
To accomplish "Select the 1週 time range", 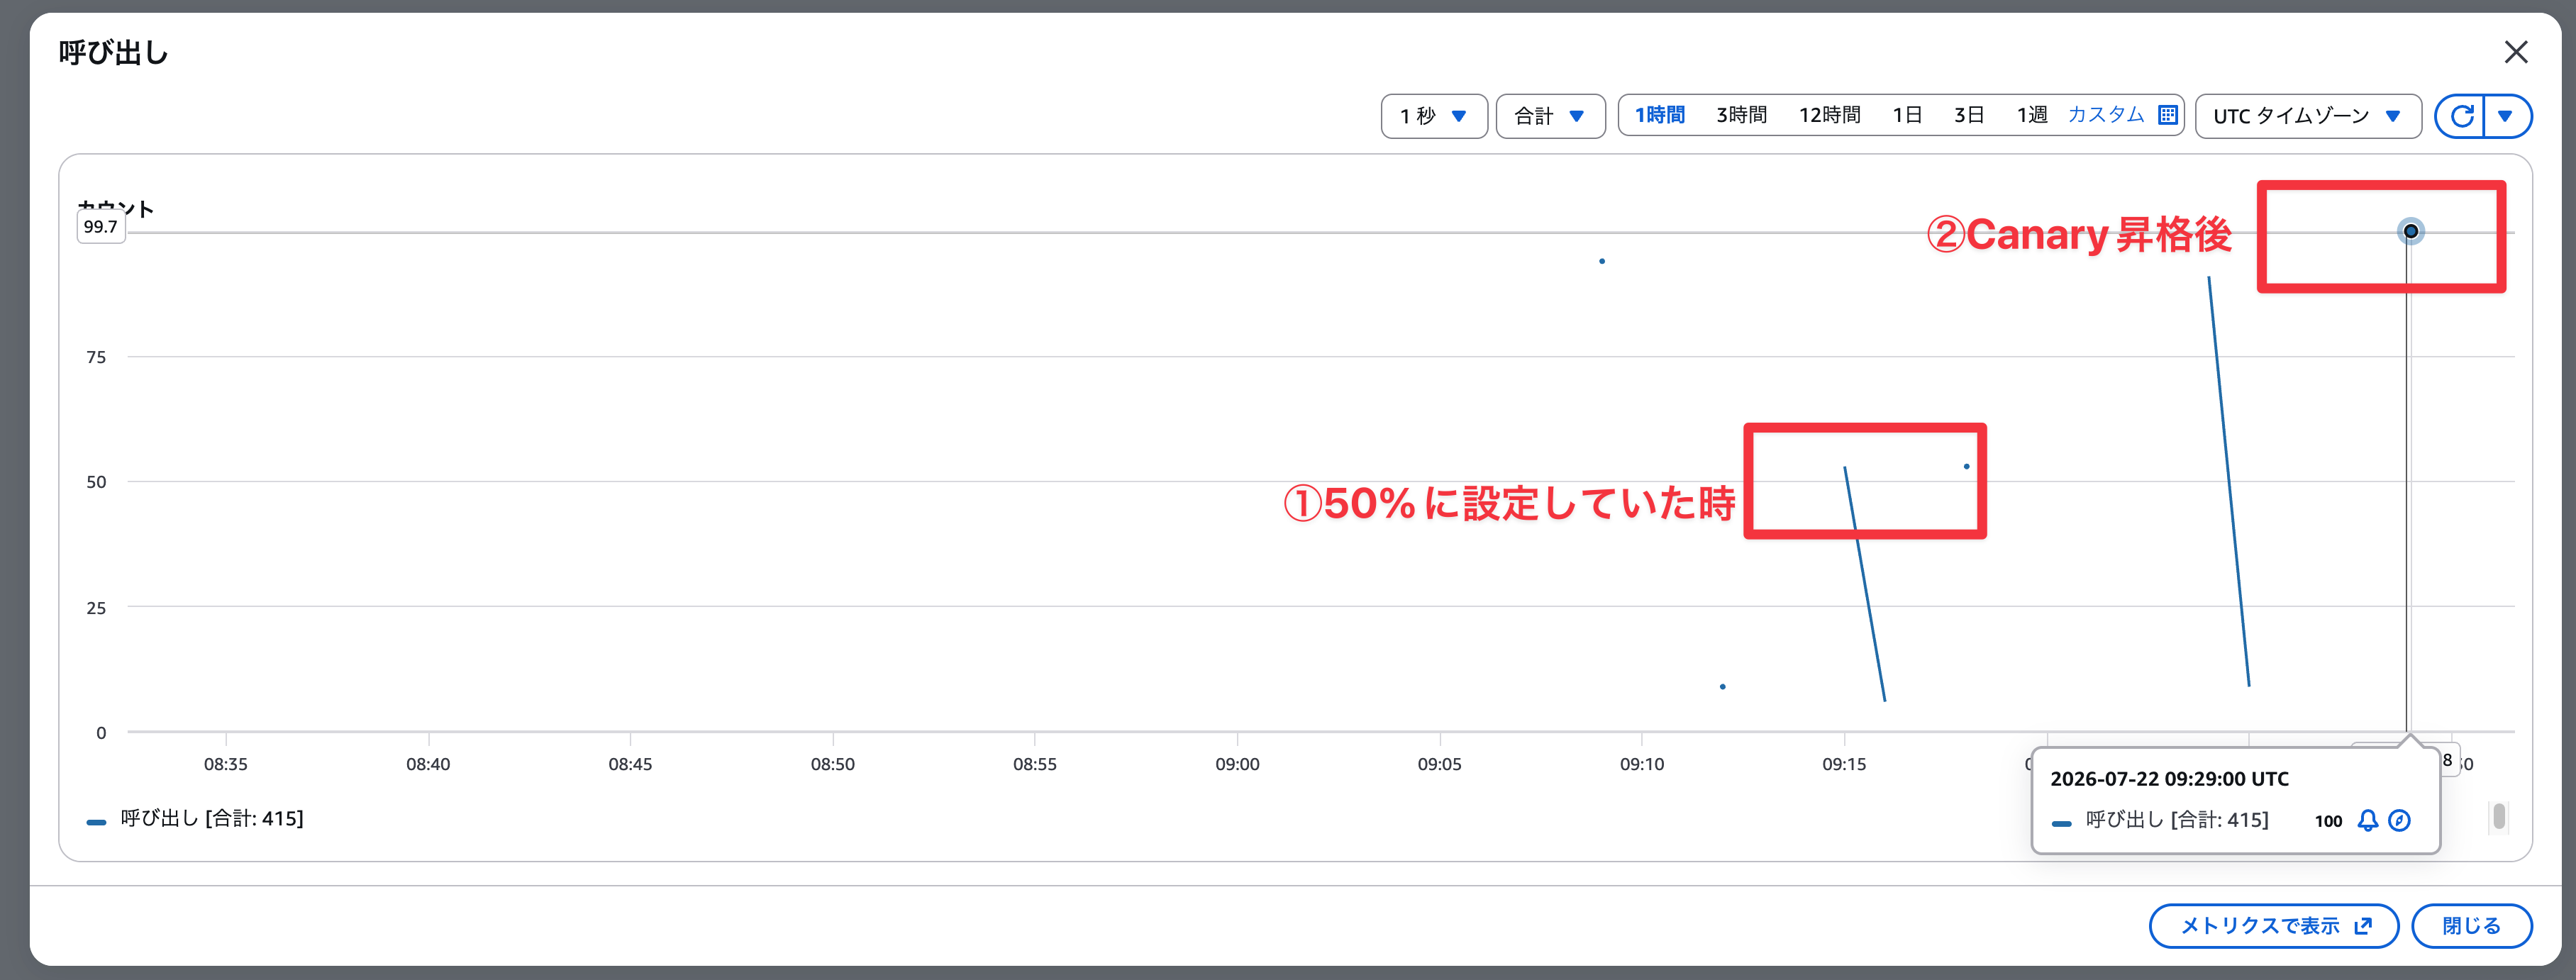I will (2031, 115).
